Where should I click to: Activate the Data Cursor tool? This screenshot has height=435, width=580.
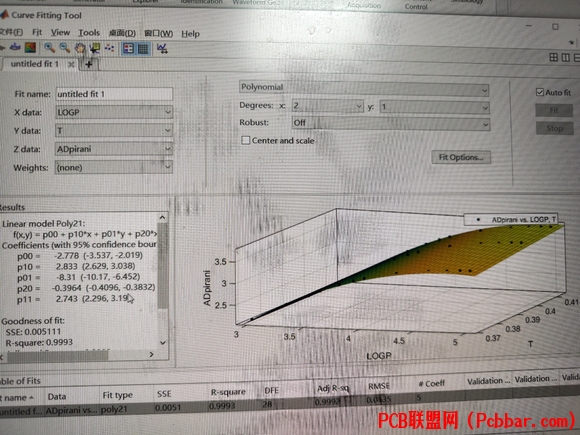[x=95, y=48]
